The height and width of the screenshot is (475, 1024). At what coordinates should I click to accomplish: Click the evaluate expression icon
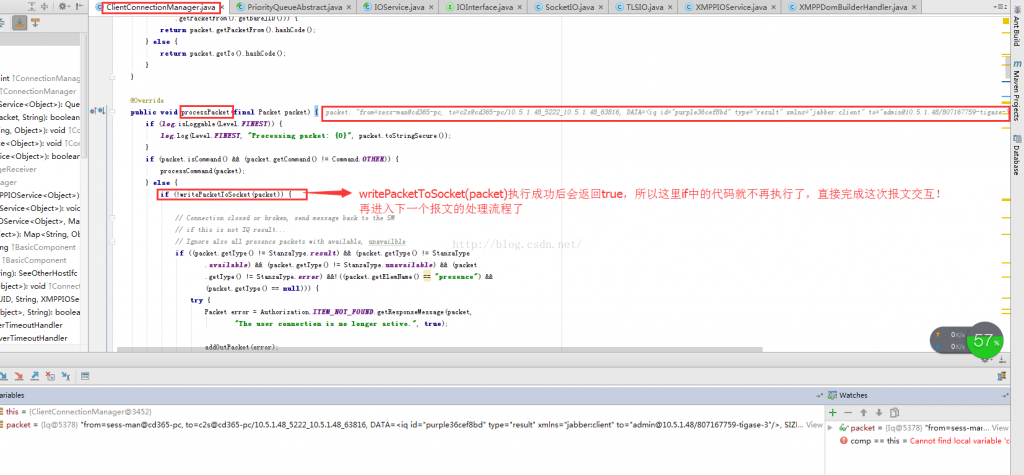click(x=85, y=376)
